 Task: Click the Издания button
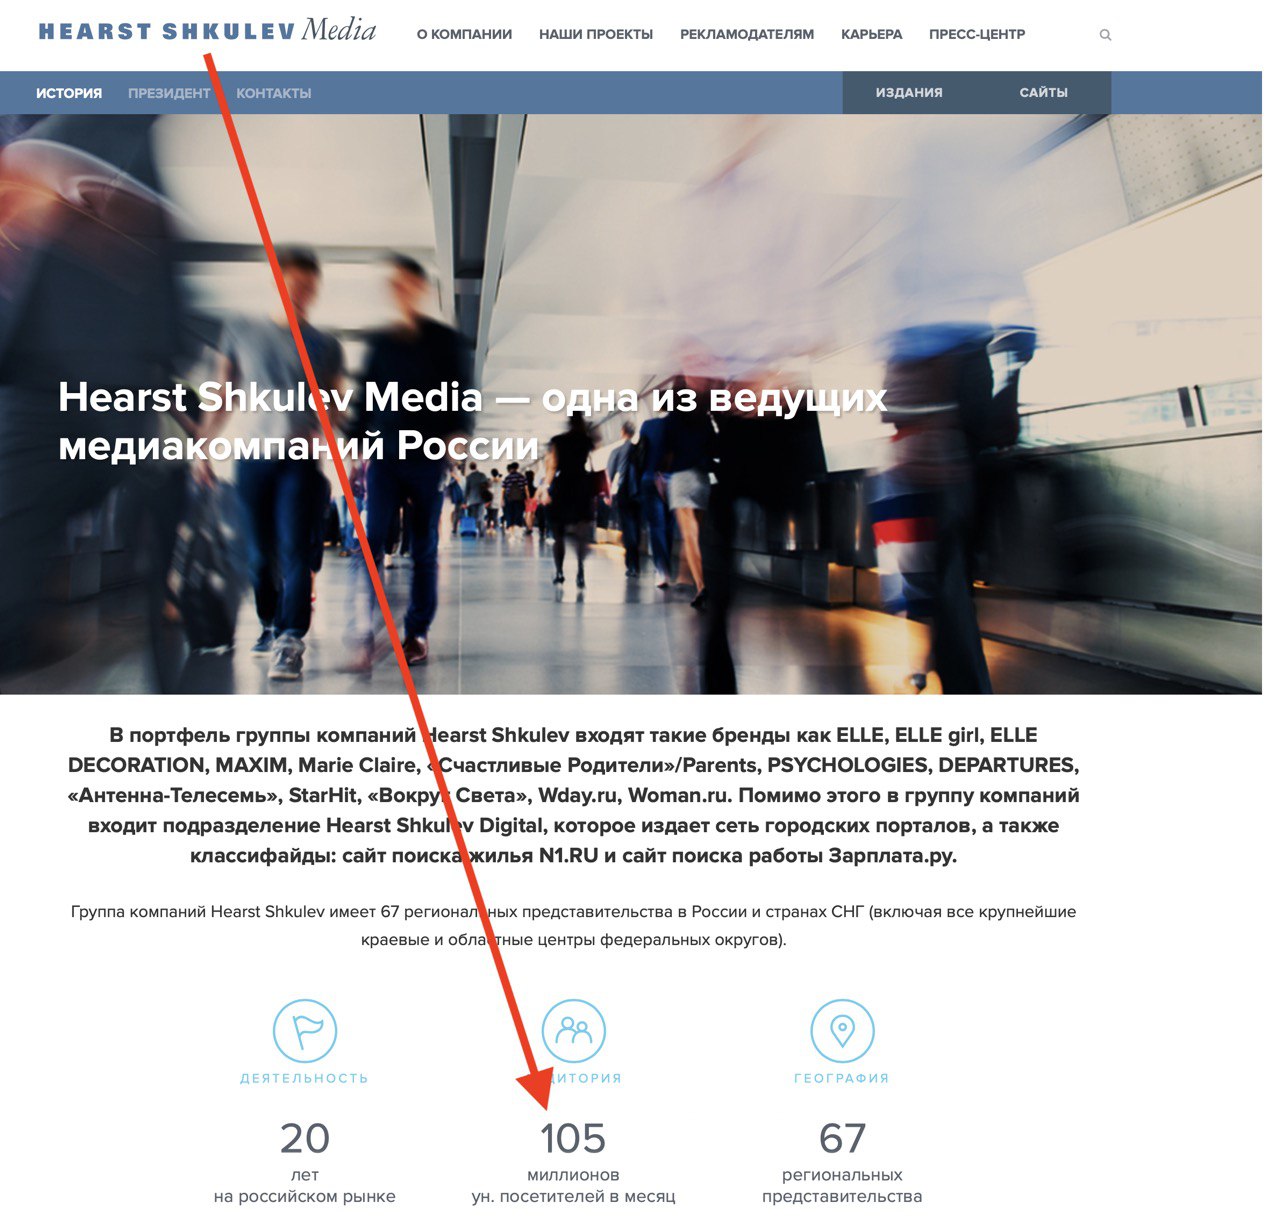[x=909, y=92]
